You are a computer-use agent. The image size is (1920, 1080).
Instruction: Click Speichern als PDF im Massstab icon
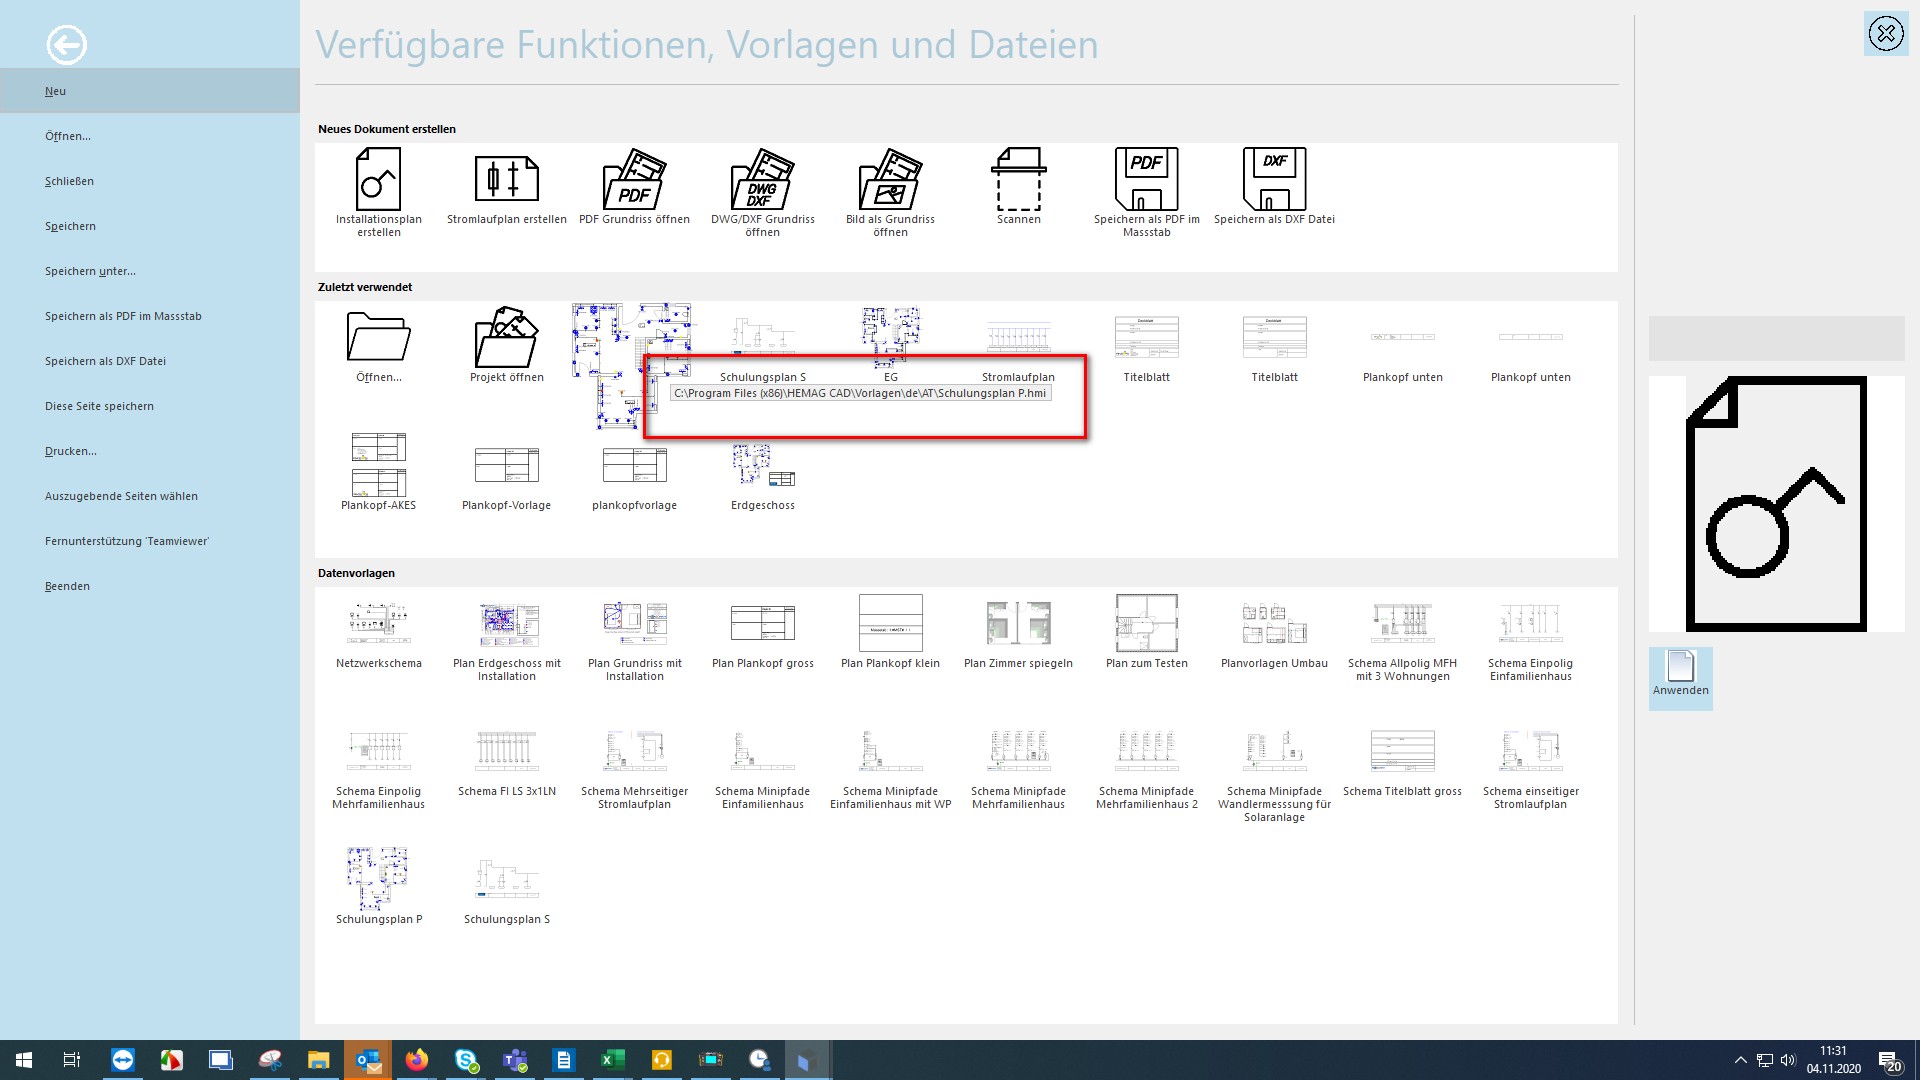coord(1146,180)
